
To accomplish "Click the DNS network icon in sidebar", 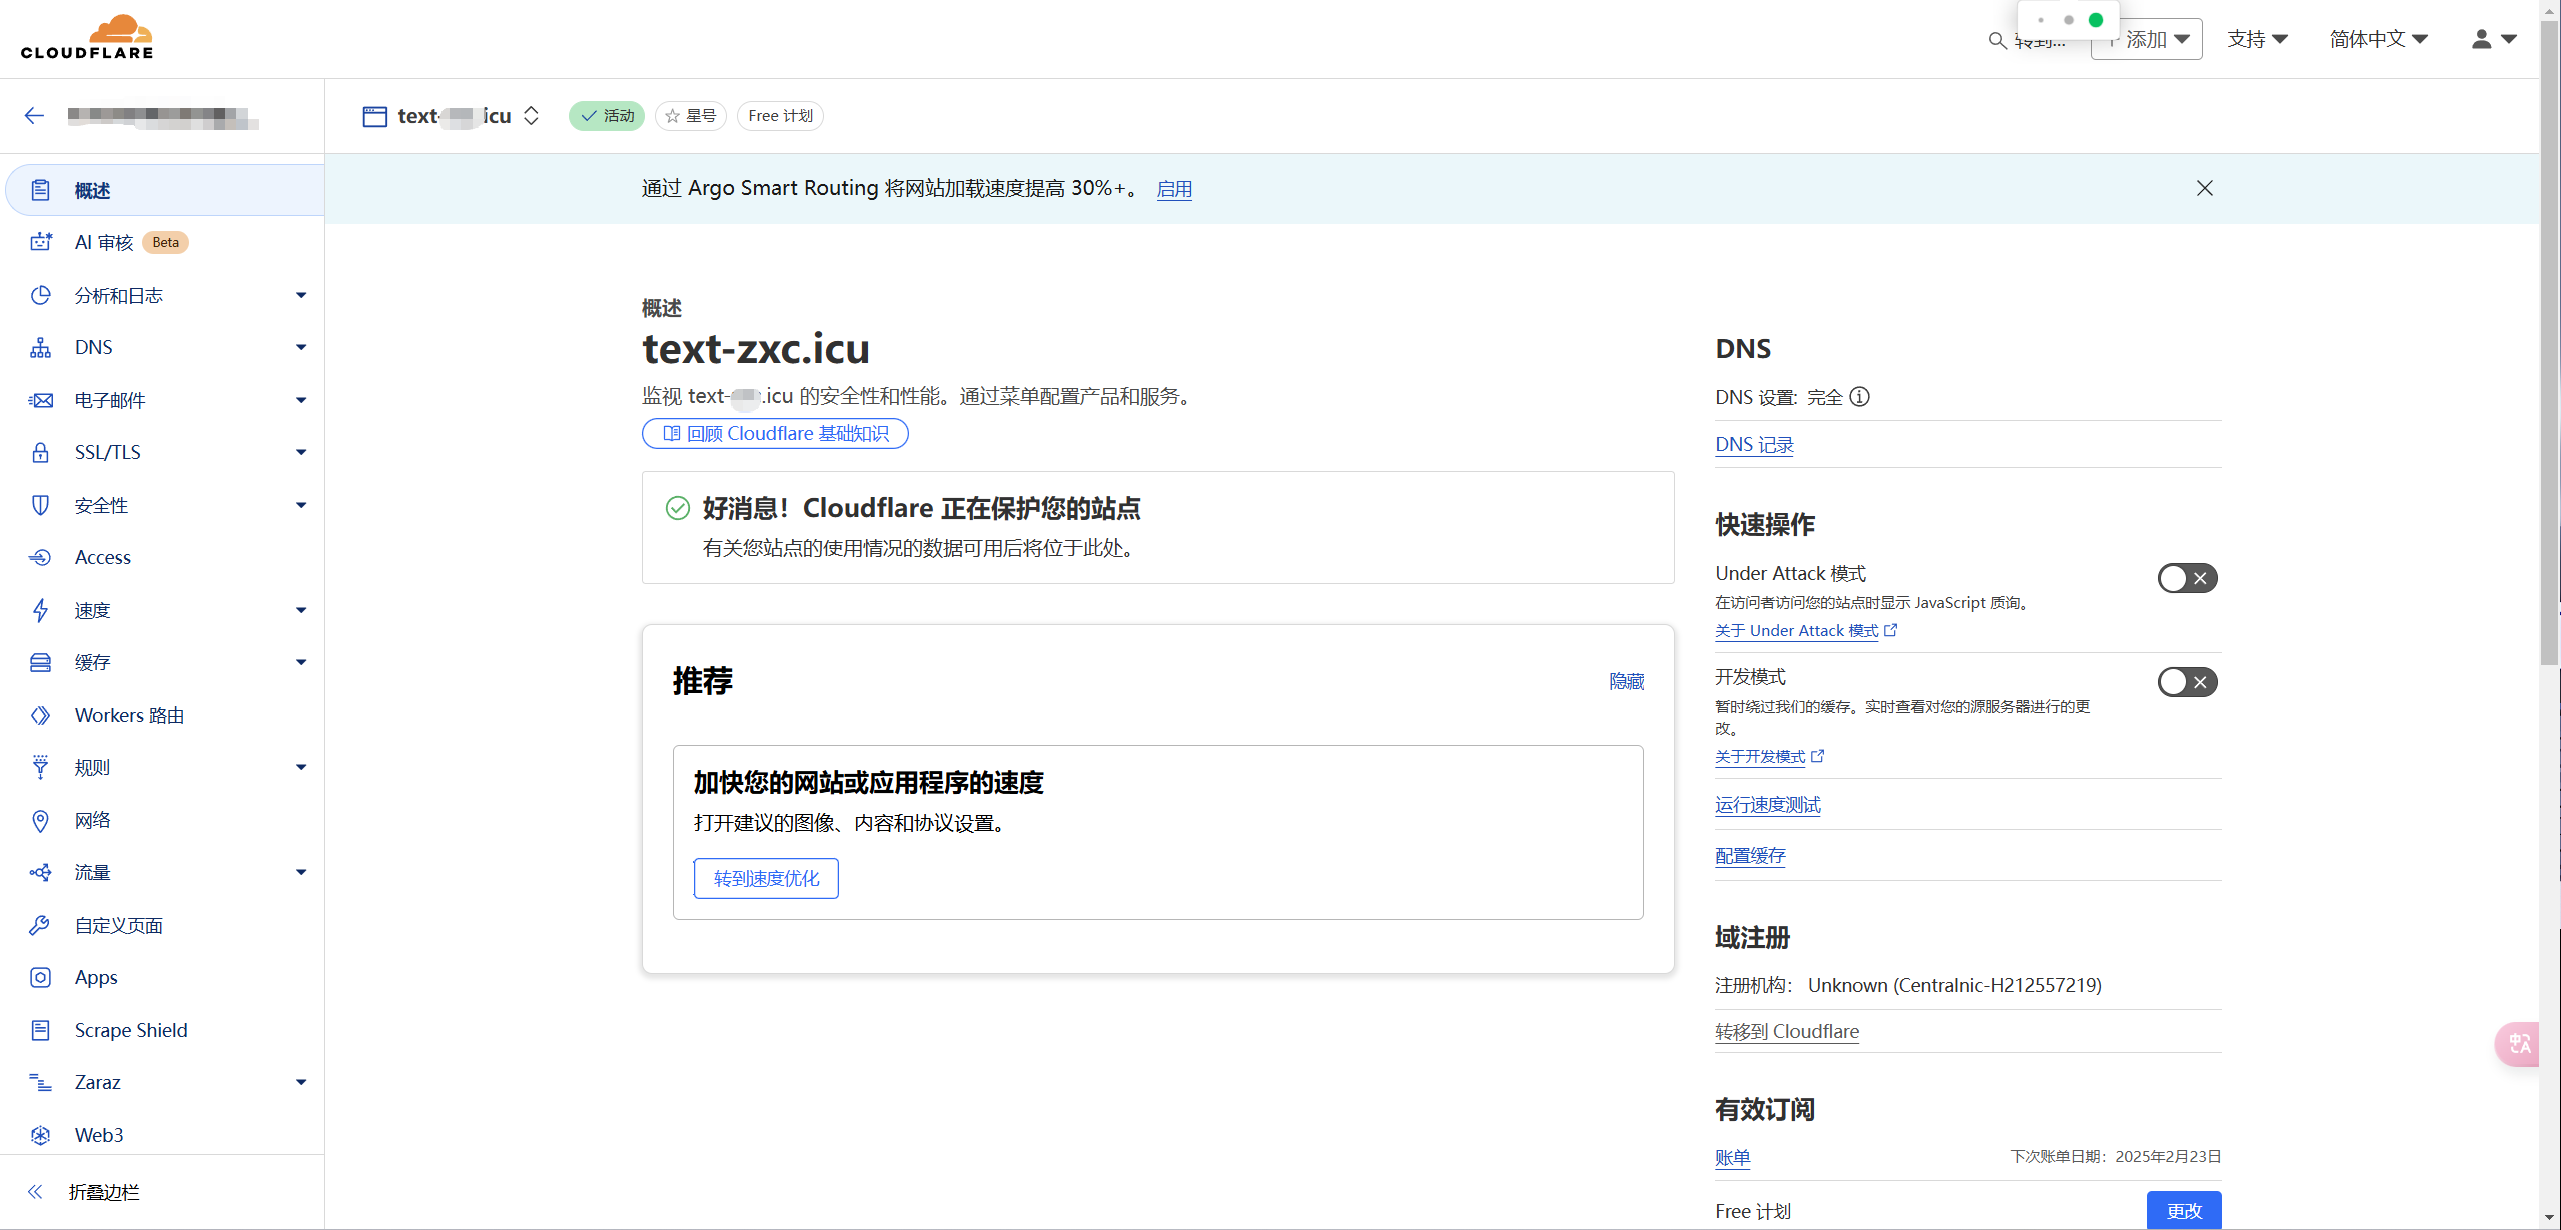I will click(x=40, y=347).
